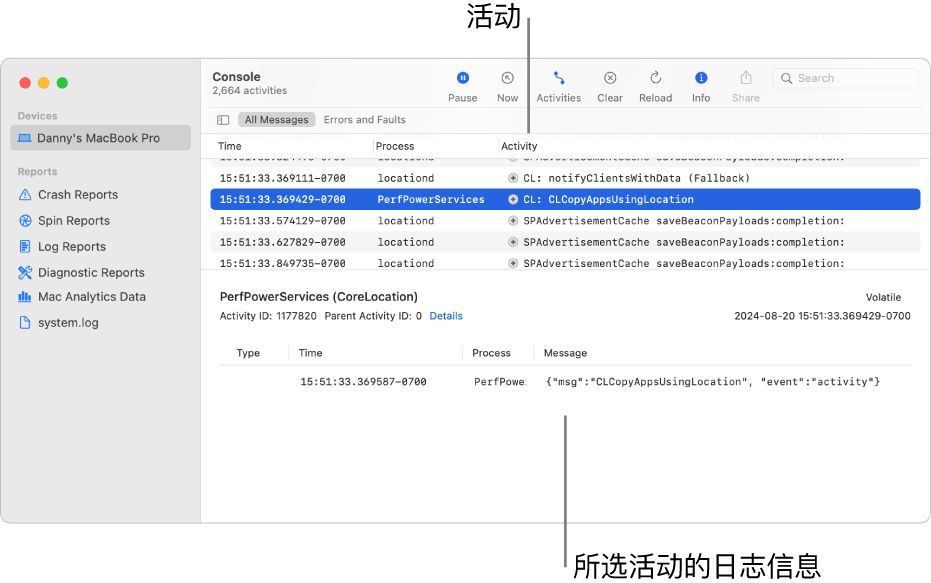Screen dimensions: 931x583
Task: Close the Console window with red button
Action: [25, 83]
